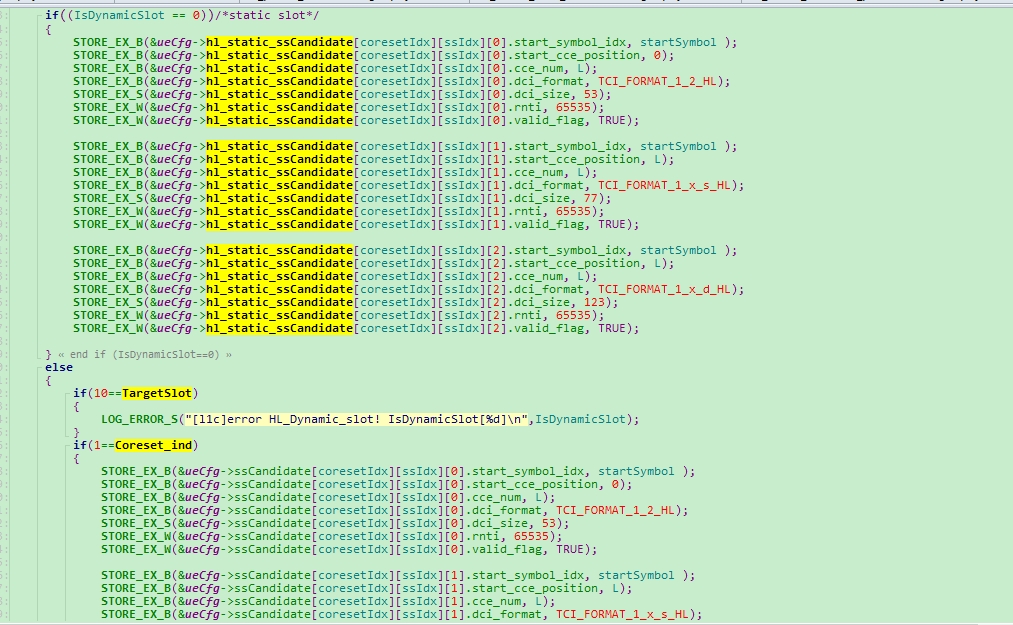Click value 10 in the TargetSlot condition
Screen dimensions: 1013x625
tap(100, 393)
